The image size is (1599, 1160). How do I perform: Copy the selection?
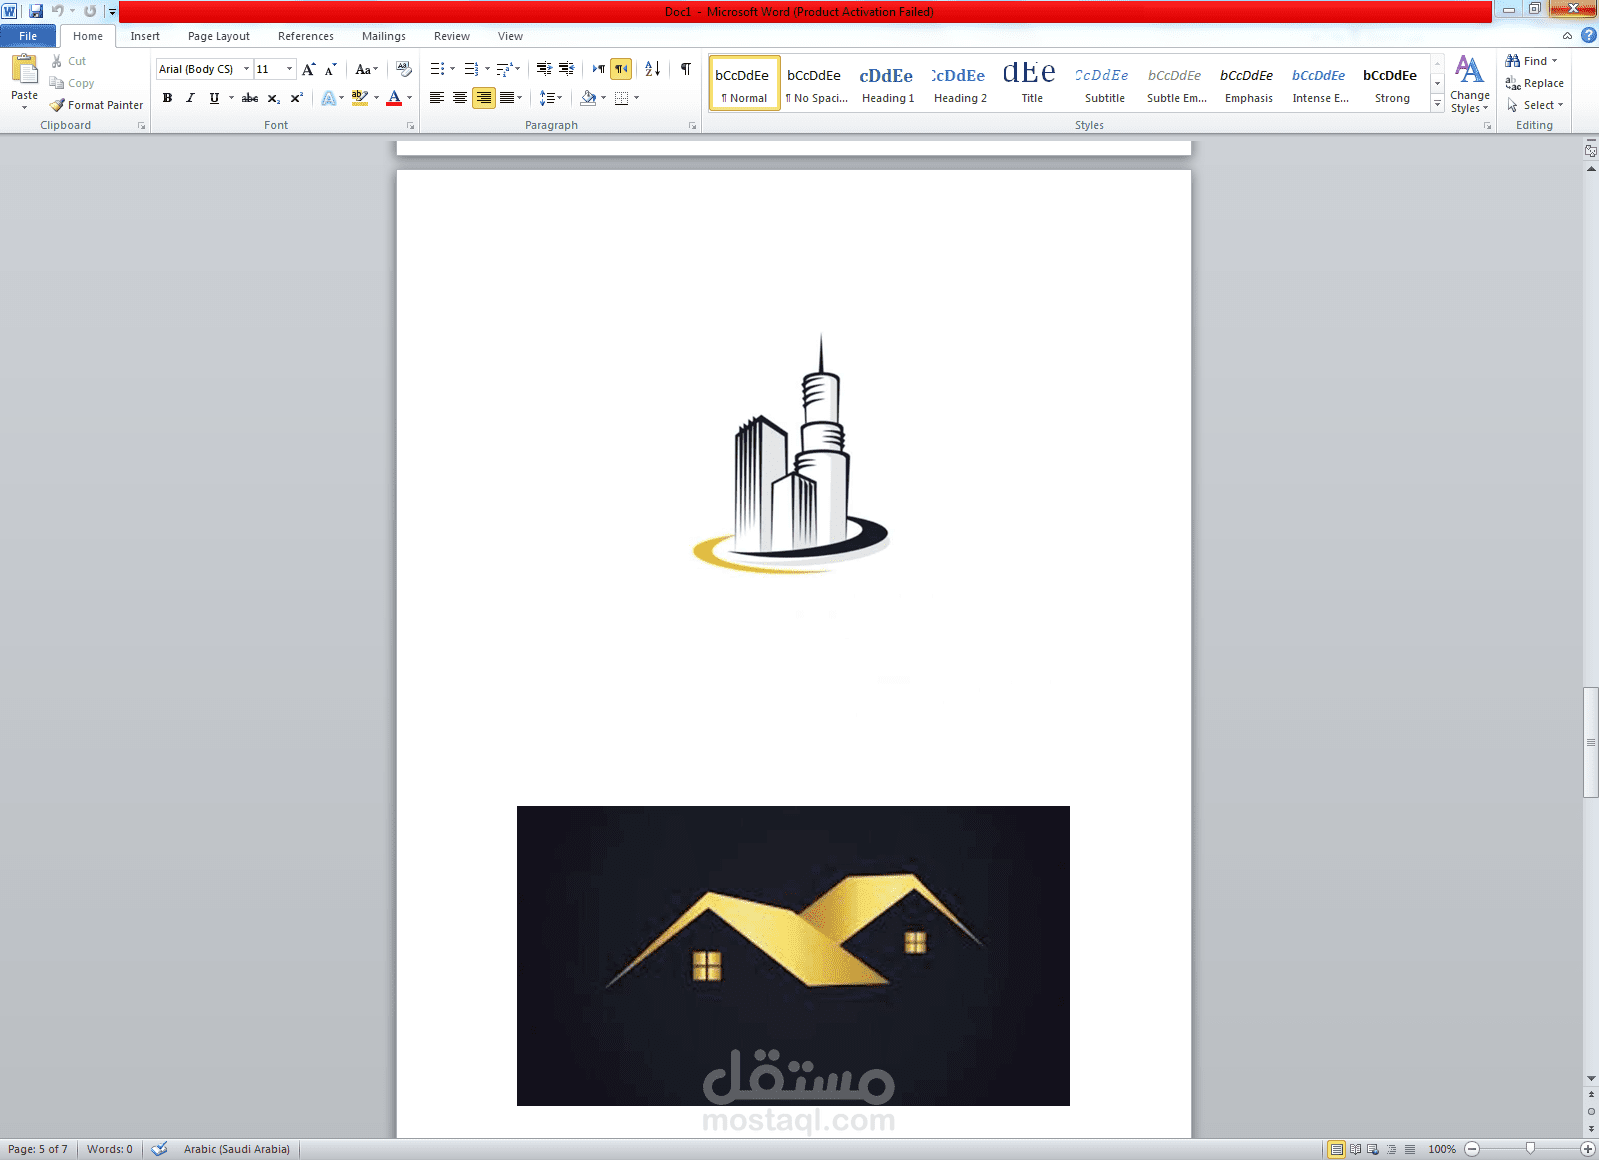pos(72,83)
